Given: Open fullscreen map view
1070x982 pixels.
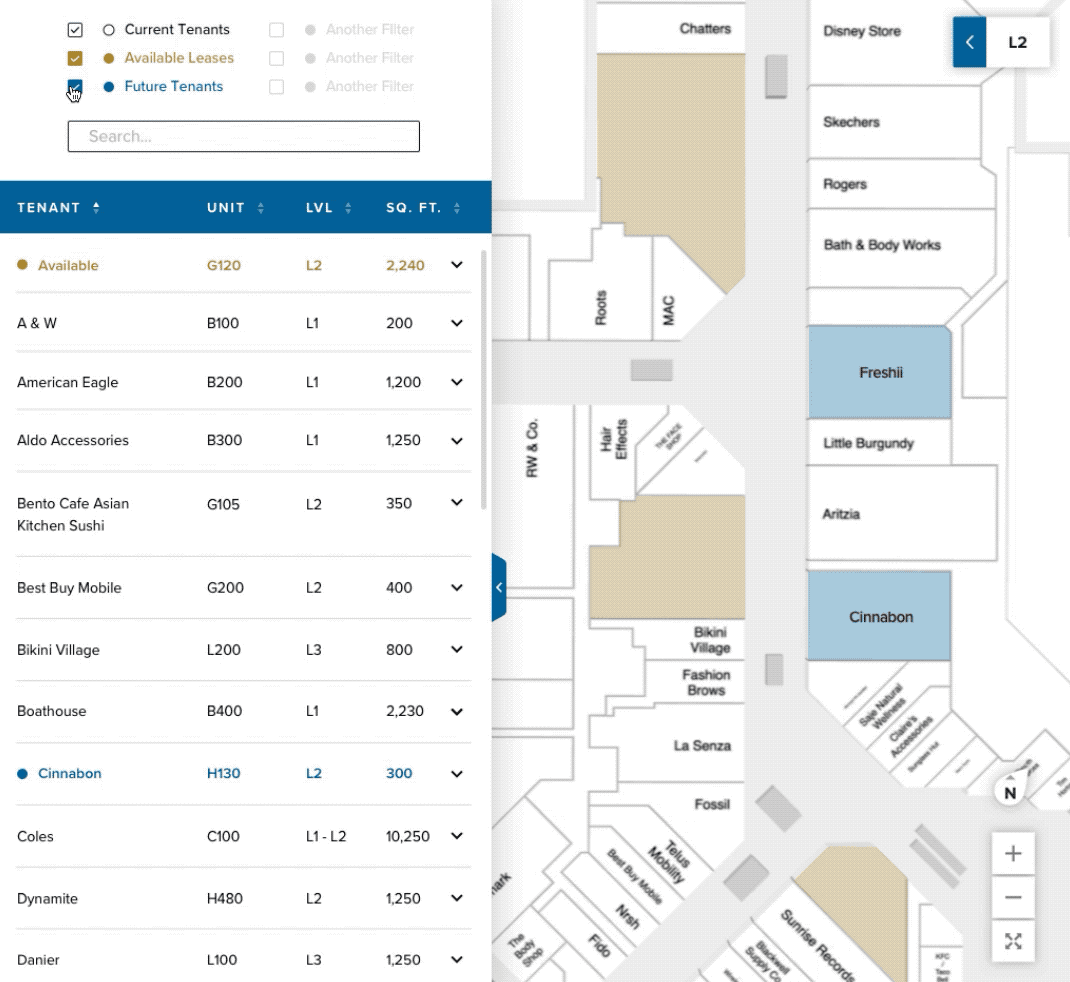Looking at the screenshot, I should click(x=1013, y=942).
